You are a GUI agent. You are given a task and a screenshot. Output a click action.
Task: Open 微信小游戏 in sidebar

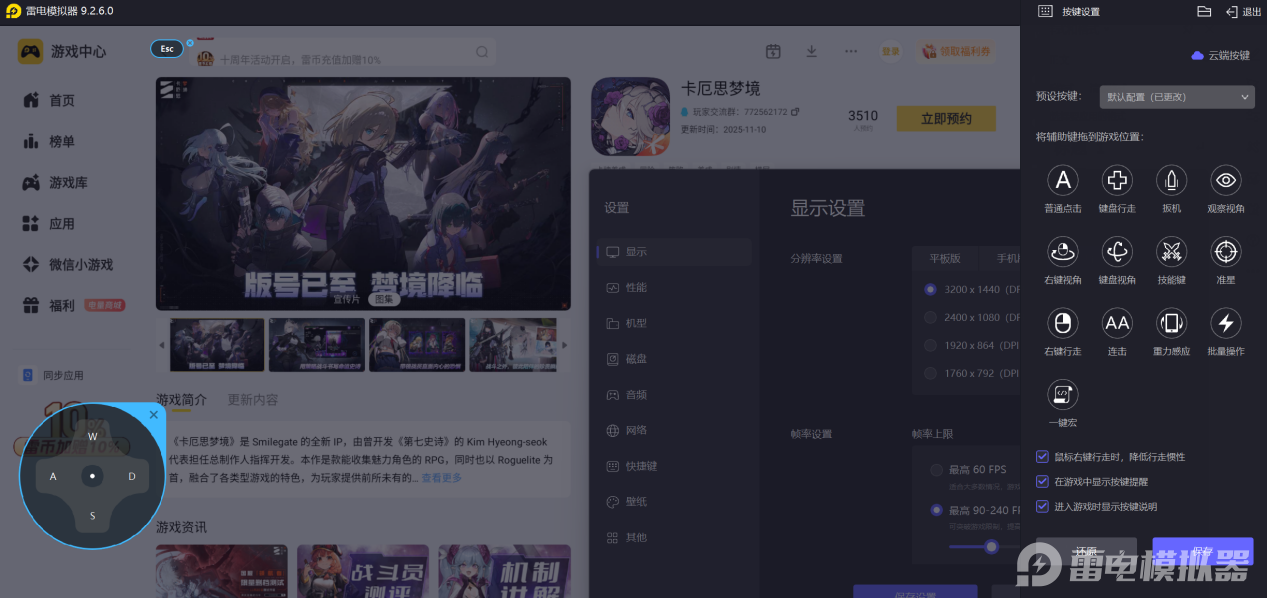[80, 265]
